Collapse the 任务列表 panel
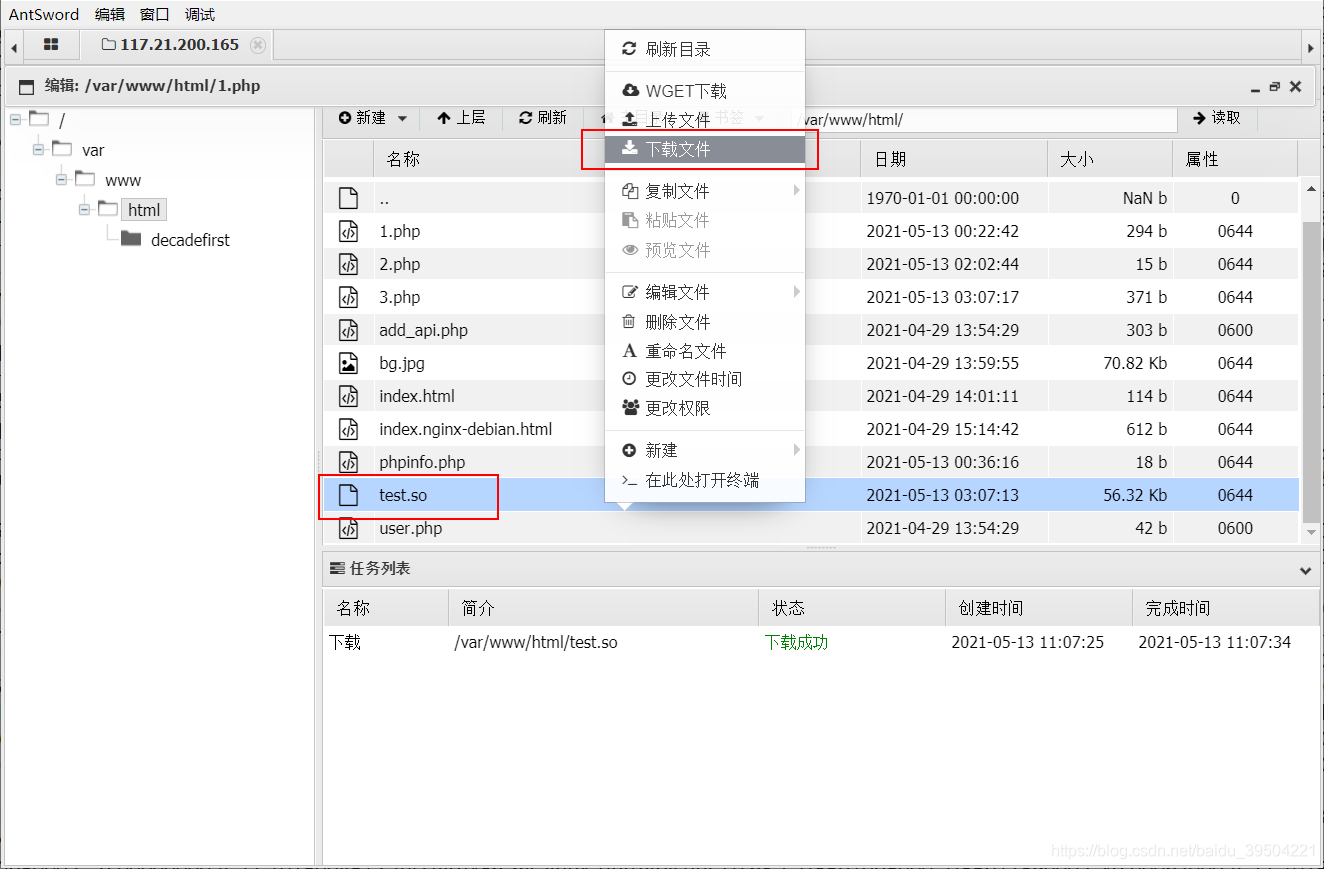The image size is (1324, 869). coord(1305,569)
